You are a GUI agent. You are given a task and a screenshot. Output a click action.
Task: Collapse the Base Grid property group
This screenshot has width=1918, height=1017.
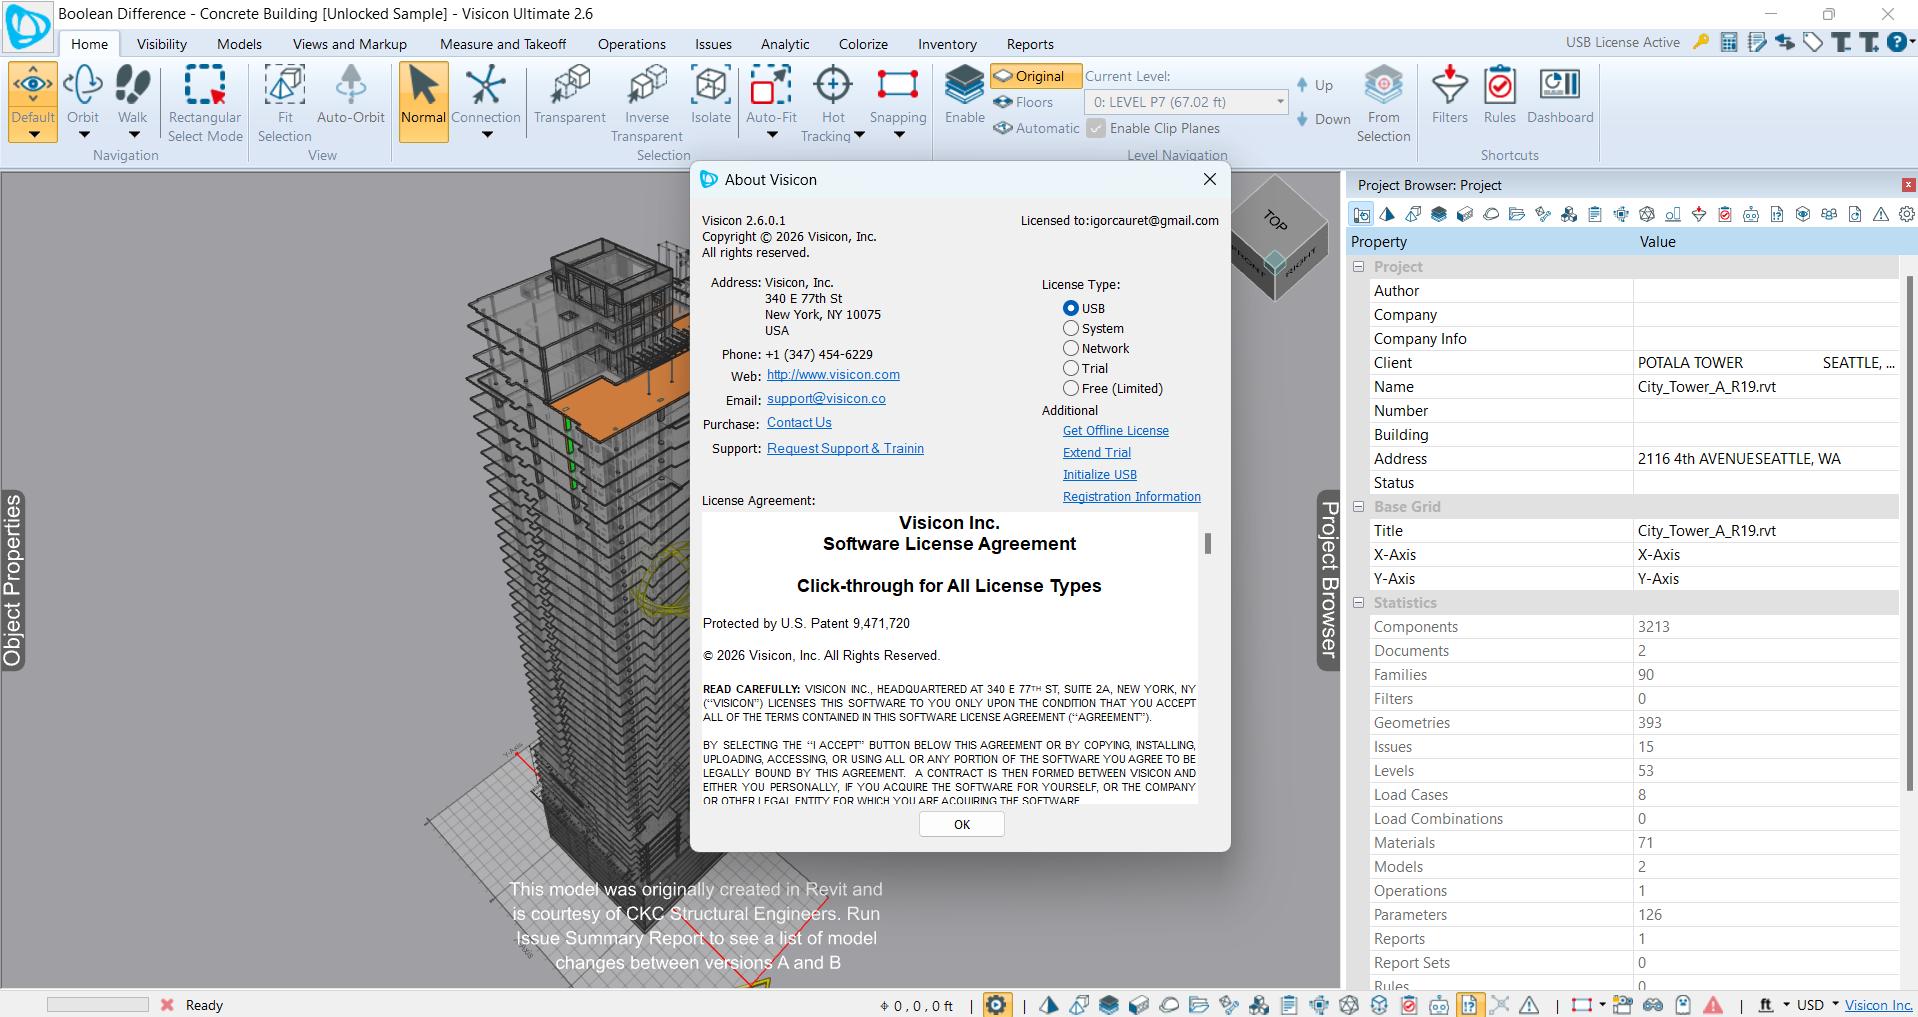click(1359, 507)
